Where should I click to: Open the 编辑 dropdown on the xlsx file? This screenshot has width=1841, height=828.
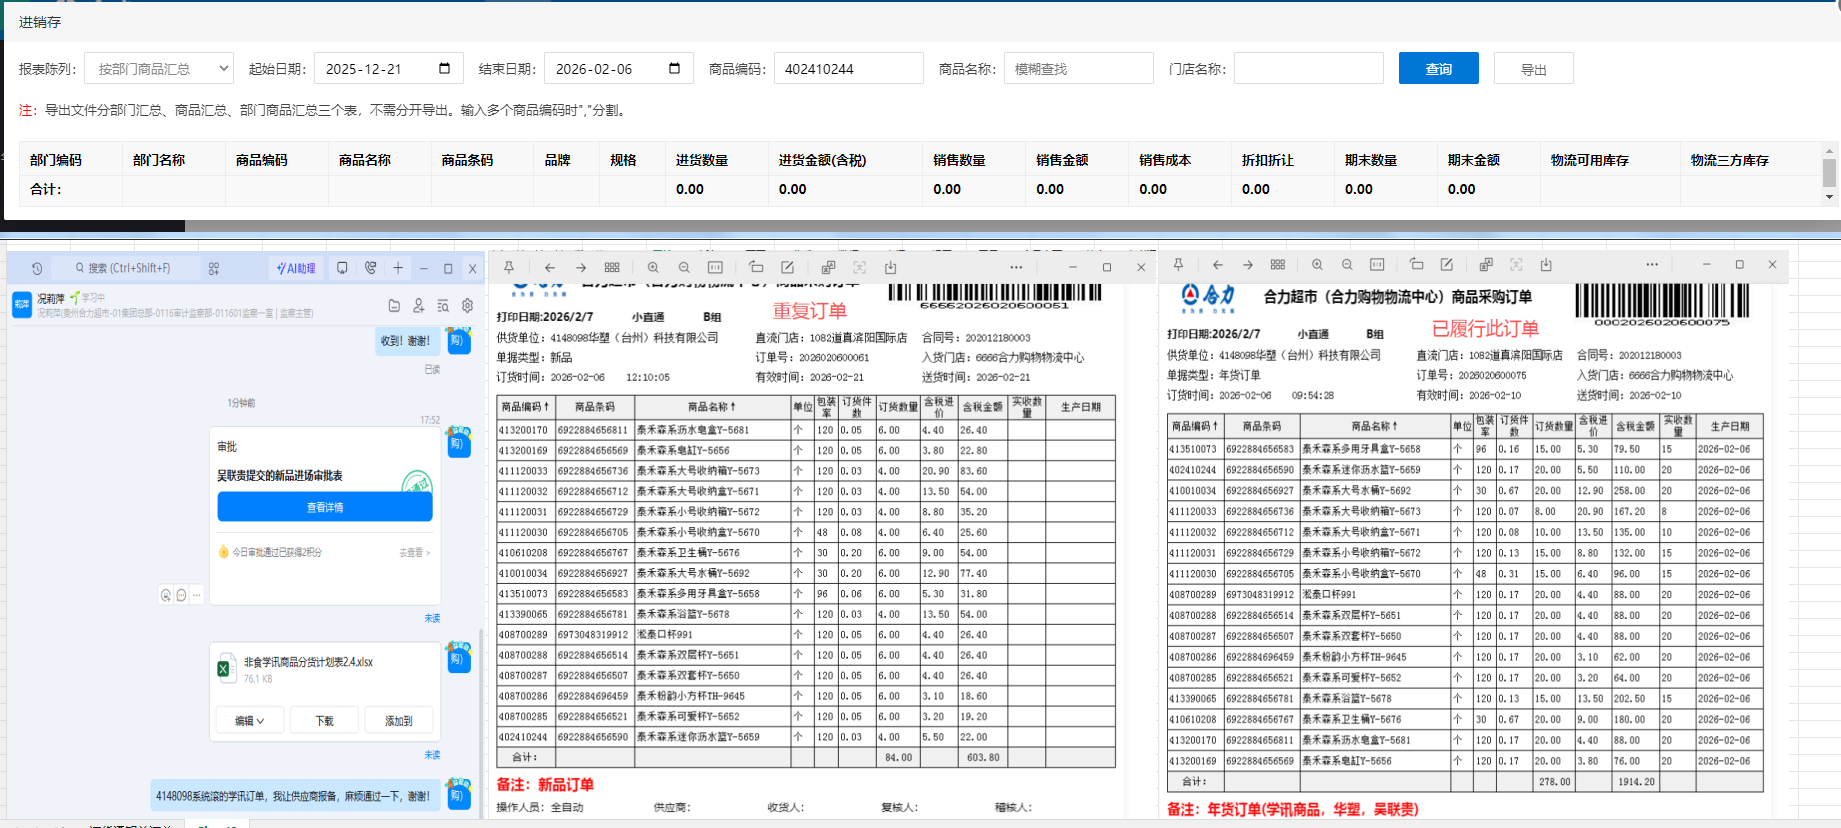click(x=249, y=720)
